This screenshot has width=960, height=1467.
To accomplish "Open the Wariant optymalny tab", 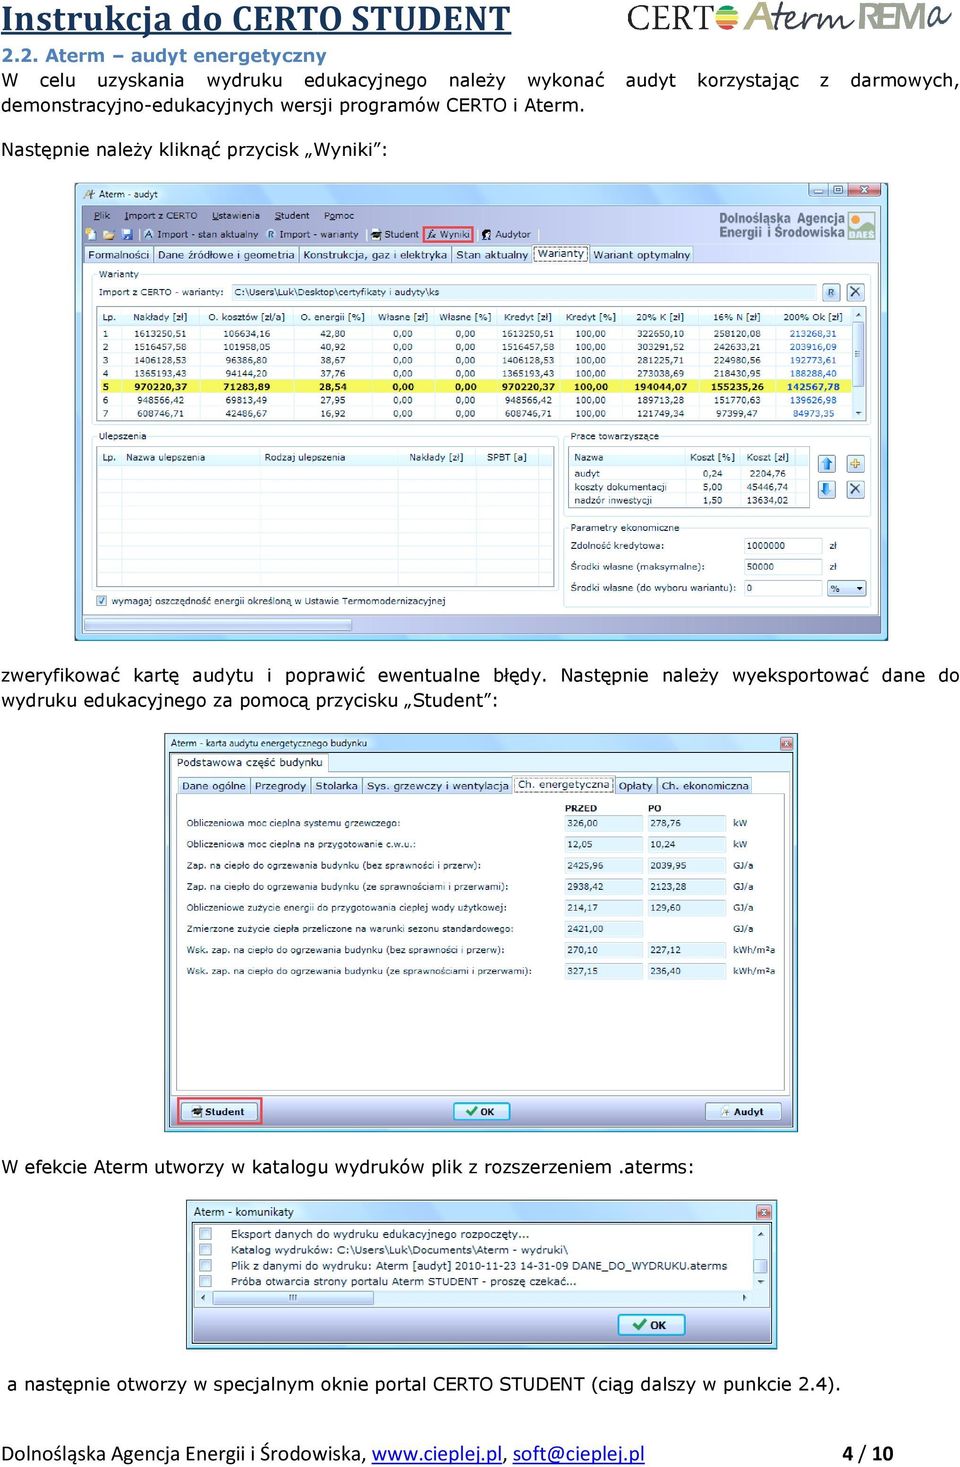I will click(x=641, y=255).
